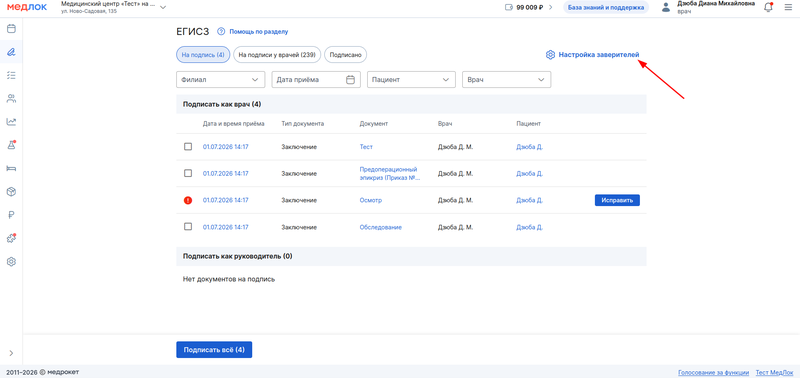Click the Дата и время приёма column header
Viewport: 800px width, 378px height.
point(233,123)
